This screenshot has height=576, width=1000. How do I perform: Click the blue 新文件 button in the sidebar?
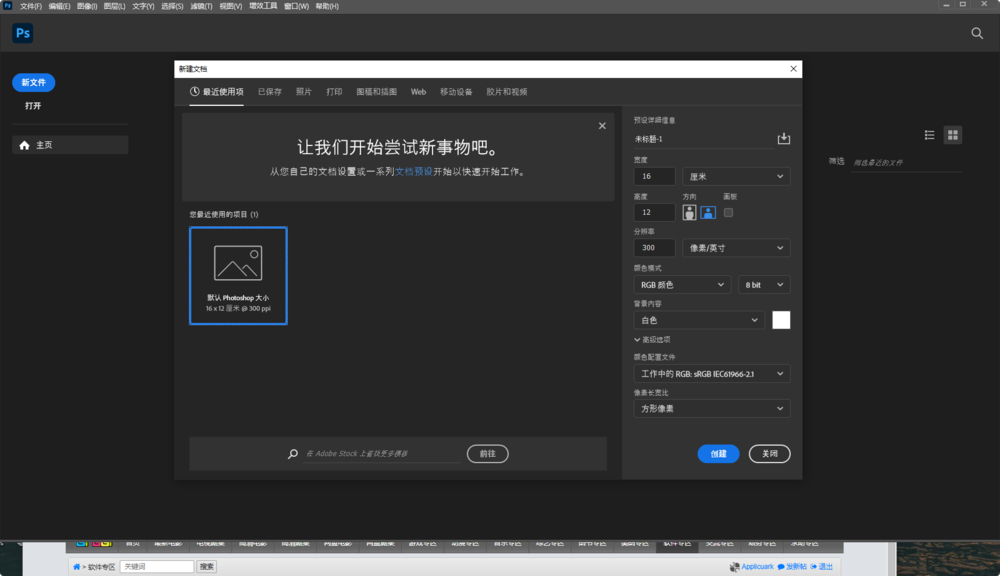(33, 82)
